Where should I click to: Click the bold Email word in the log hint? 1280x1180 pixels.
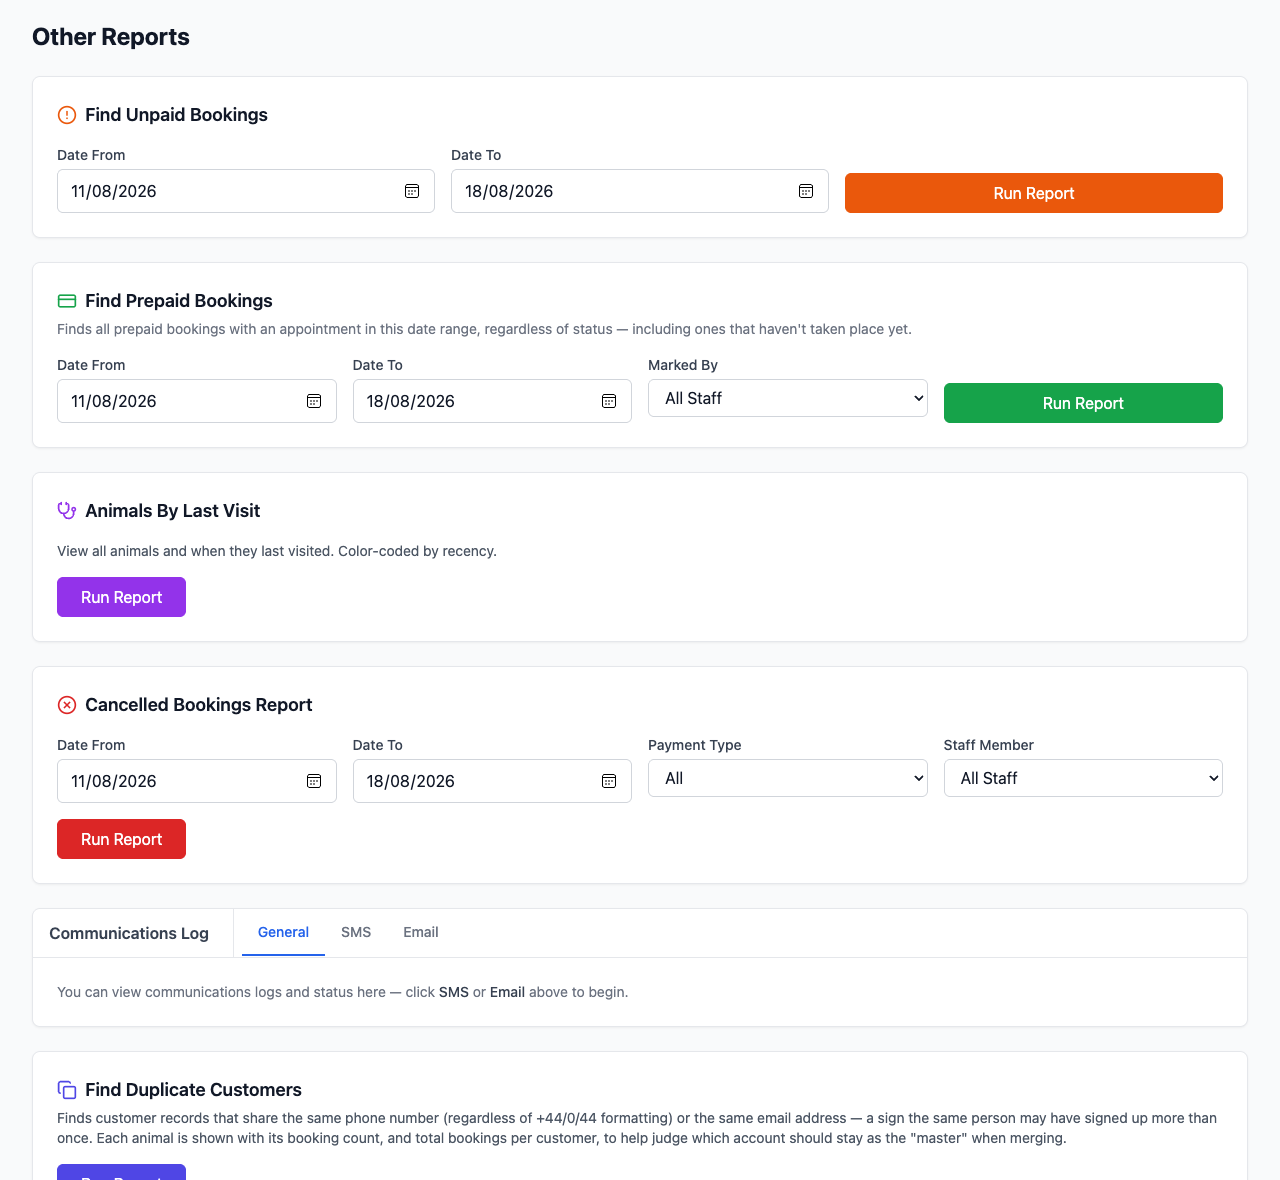(507, 992)
